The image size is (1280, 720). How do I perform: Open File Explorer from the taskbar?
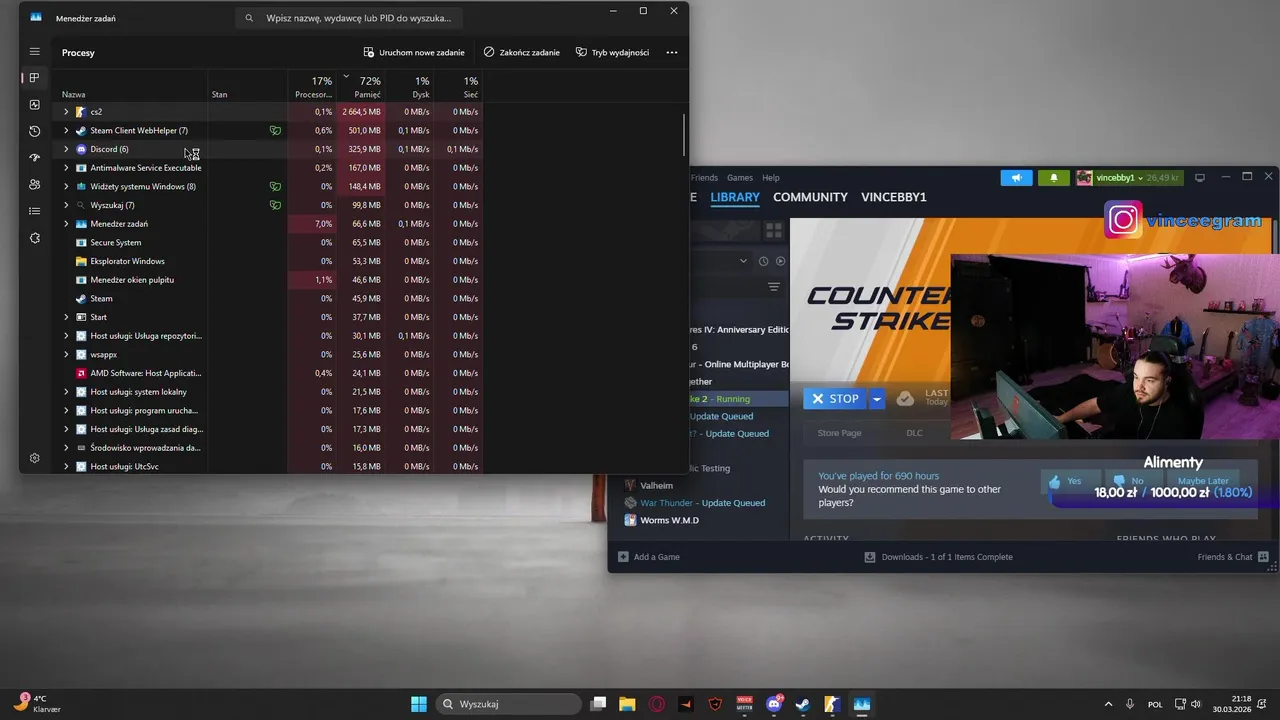(x=626, y=704)
